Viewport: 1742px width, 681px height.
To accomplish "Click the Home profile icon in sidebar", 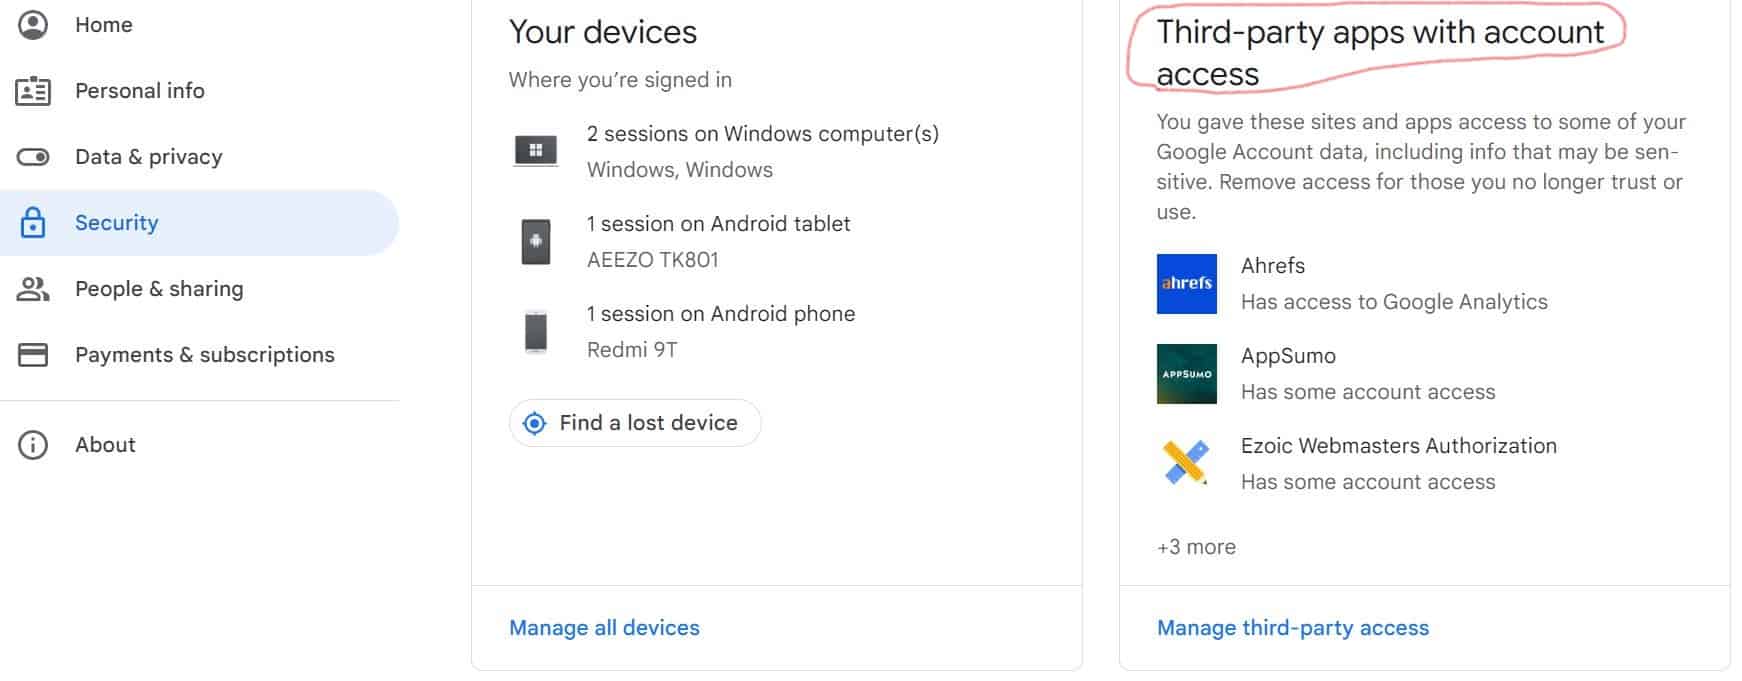I will 33,25.
